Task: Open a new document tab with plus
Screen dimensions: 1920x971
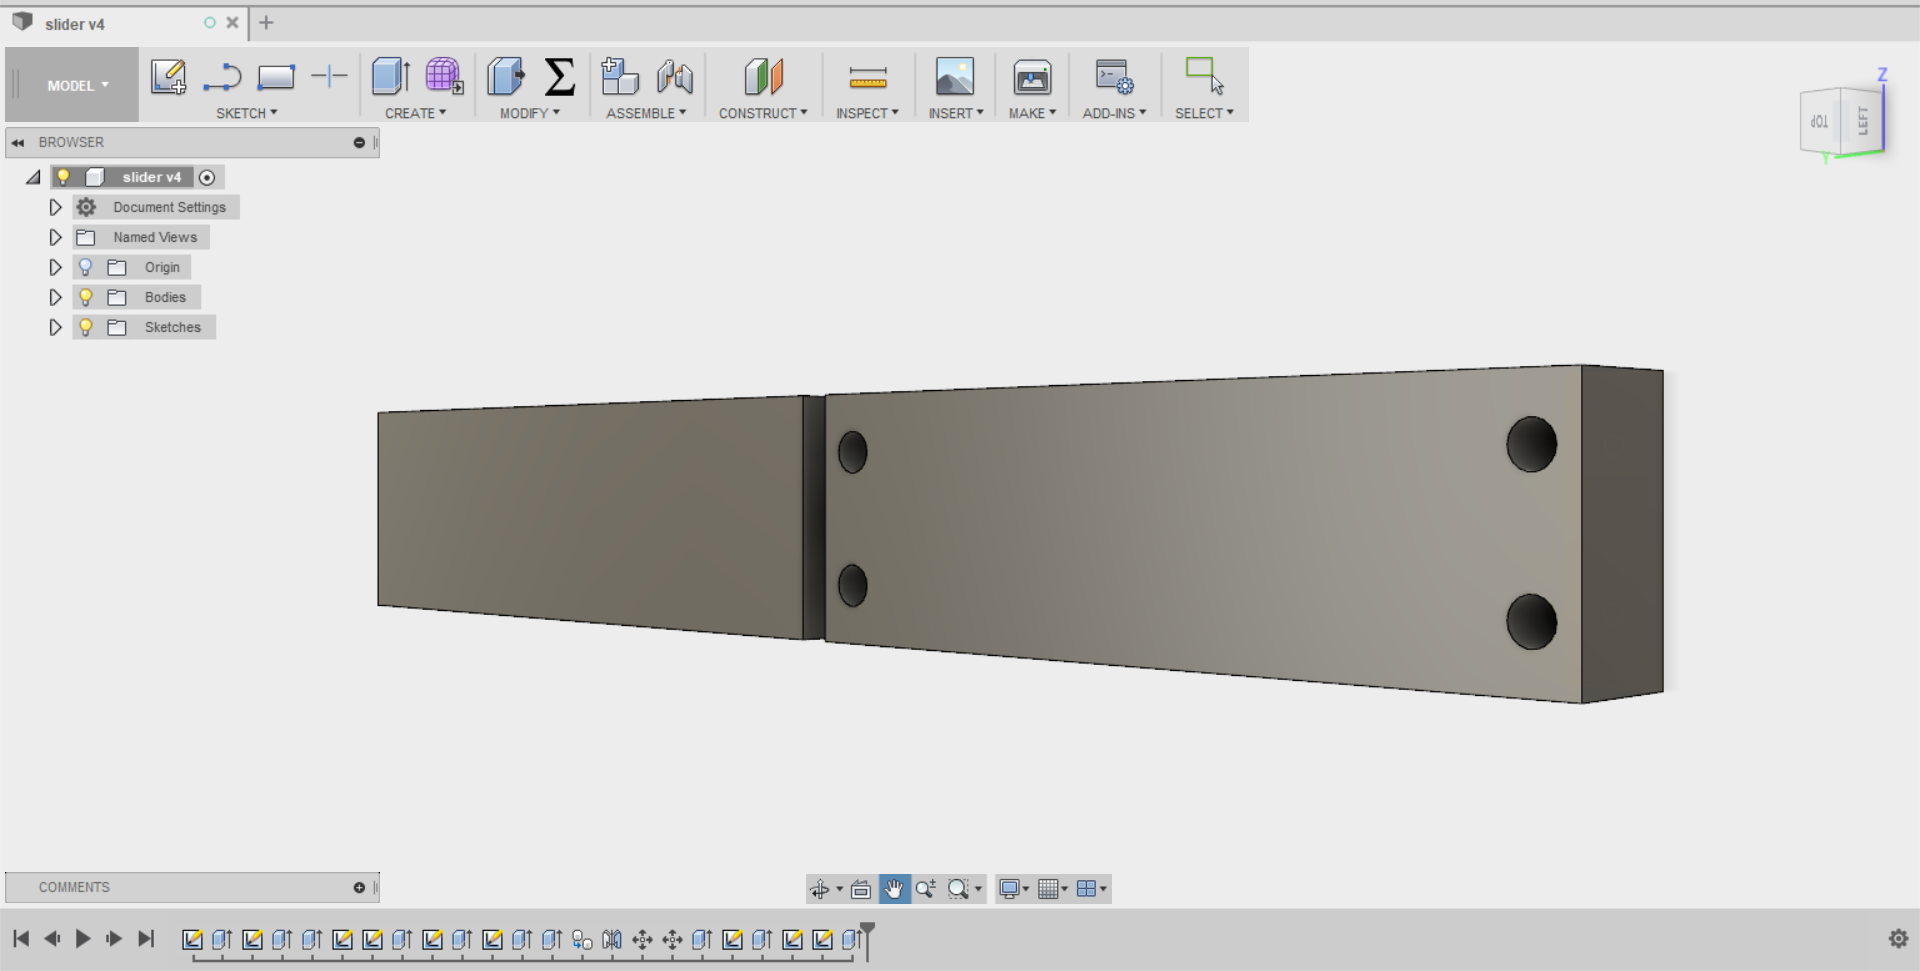Action: tap(266, 22)
